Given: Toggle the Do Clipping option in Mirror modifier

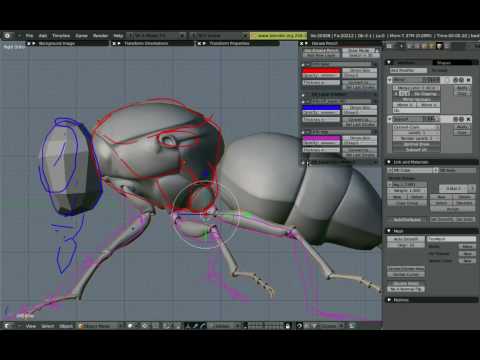Looking at the screenshot, I should point(425,94).
